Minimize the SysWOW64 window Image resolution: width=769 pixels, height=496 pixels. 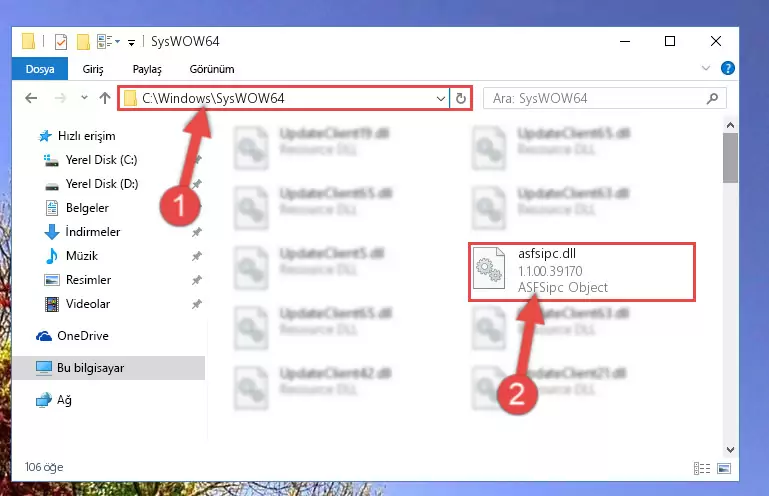coord(625,41)
